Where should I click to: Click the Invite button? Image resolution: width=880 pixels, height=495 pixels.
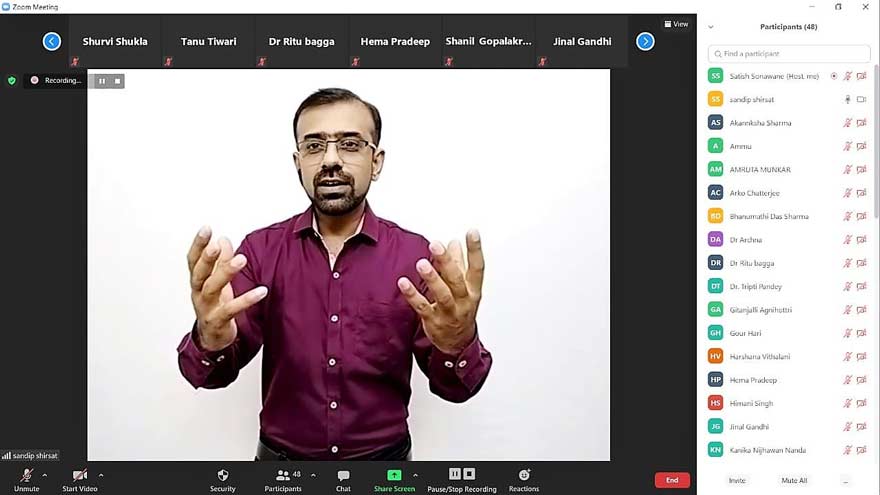coord(737,481)
